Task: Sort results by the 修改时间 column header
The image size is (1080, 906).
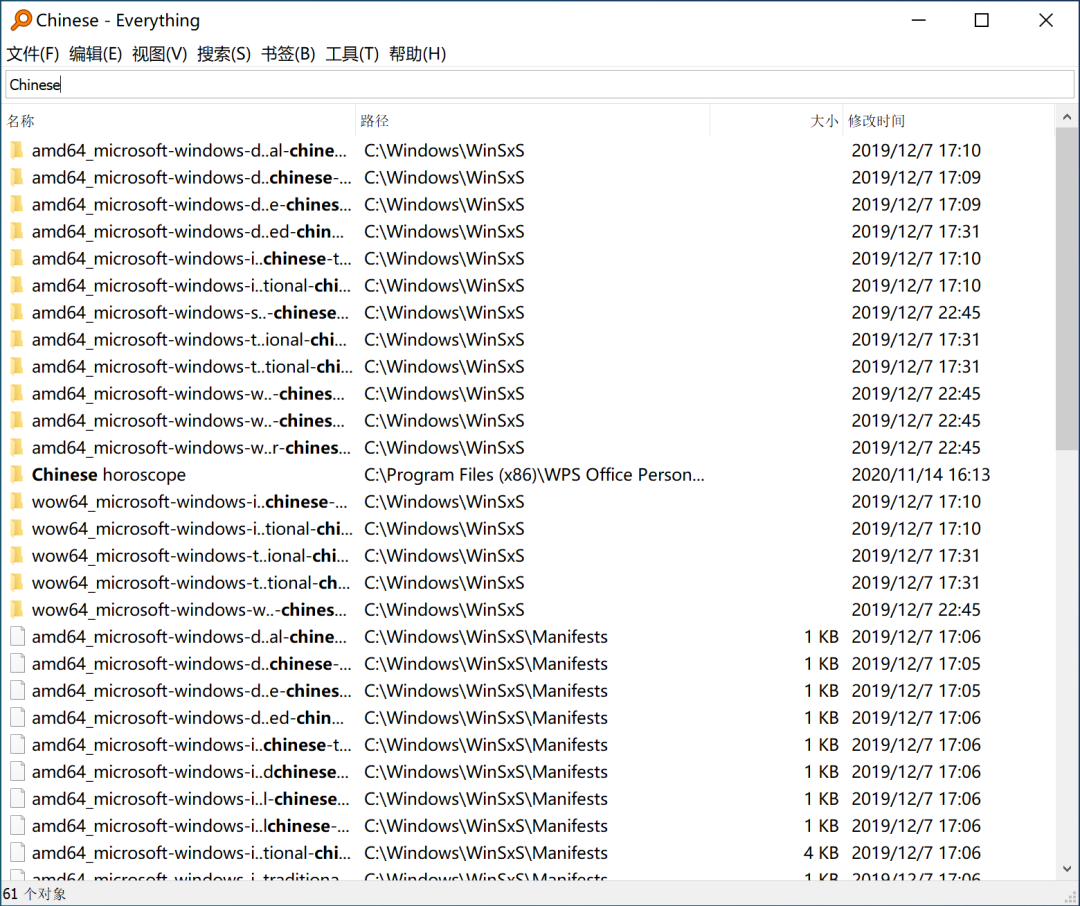Action: 948,121
